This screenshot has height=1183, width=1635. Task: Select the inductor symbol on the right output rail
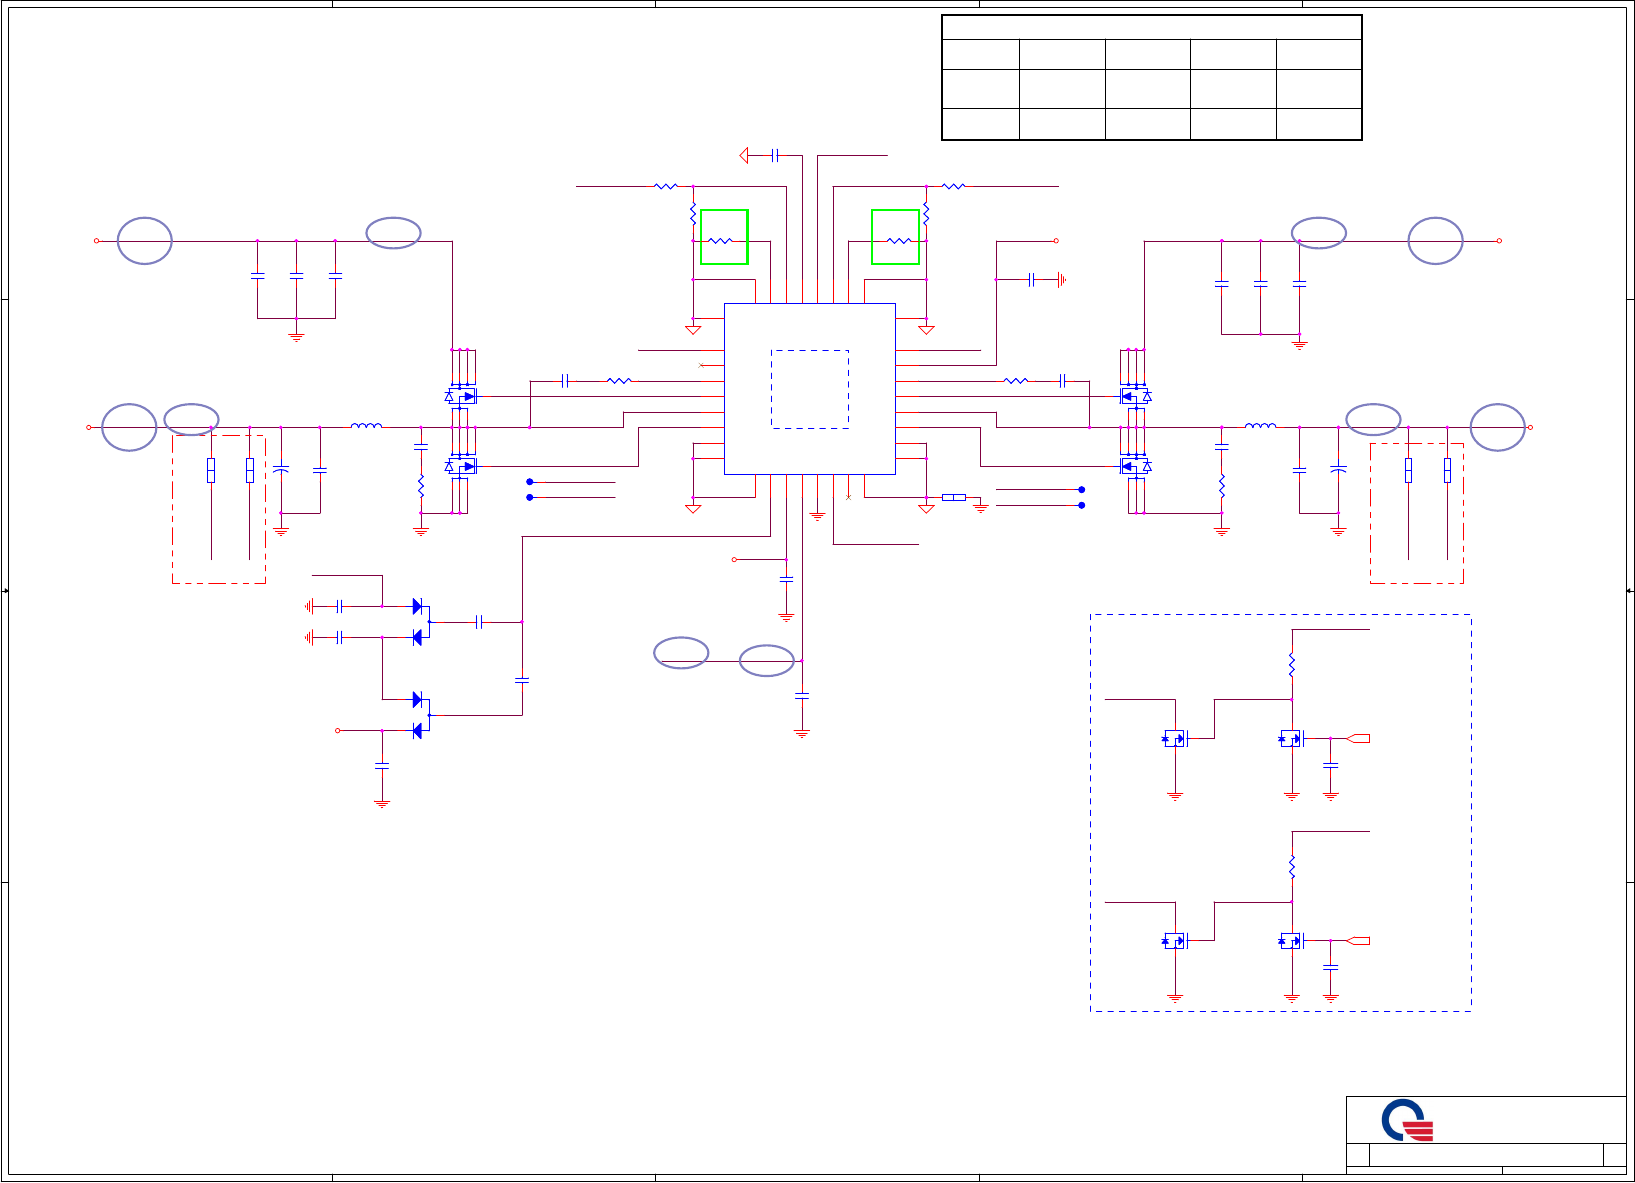[x=1260, y=426]
